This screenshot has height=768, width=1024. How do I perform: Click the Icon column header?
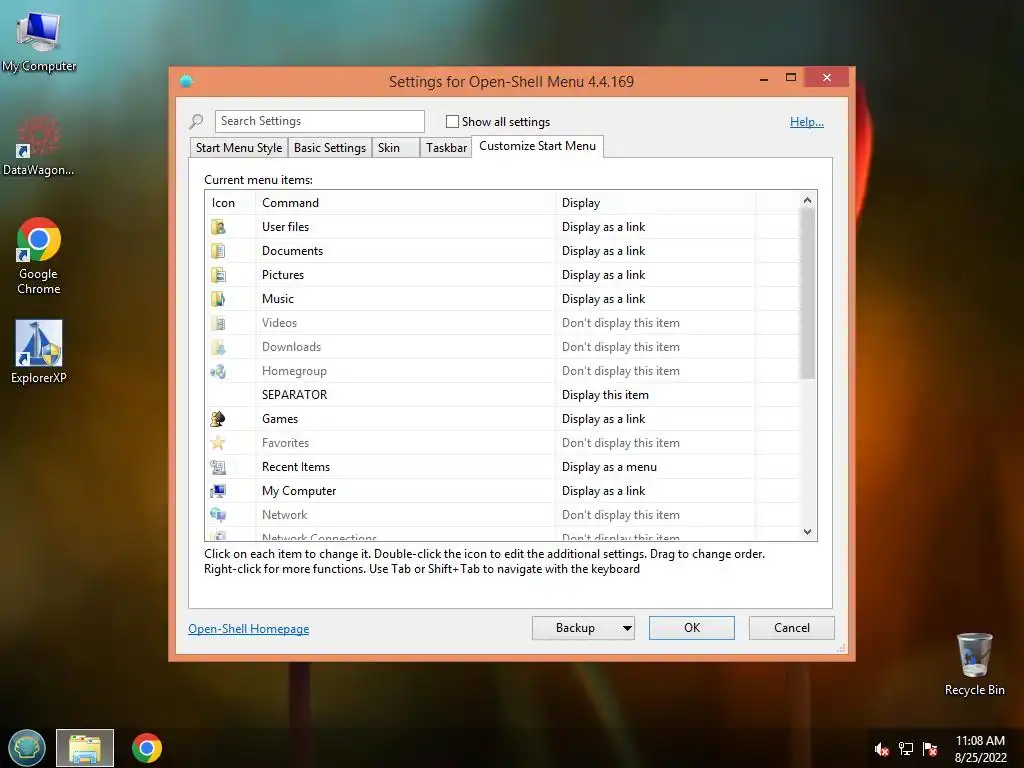pos(223,202)
